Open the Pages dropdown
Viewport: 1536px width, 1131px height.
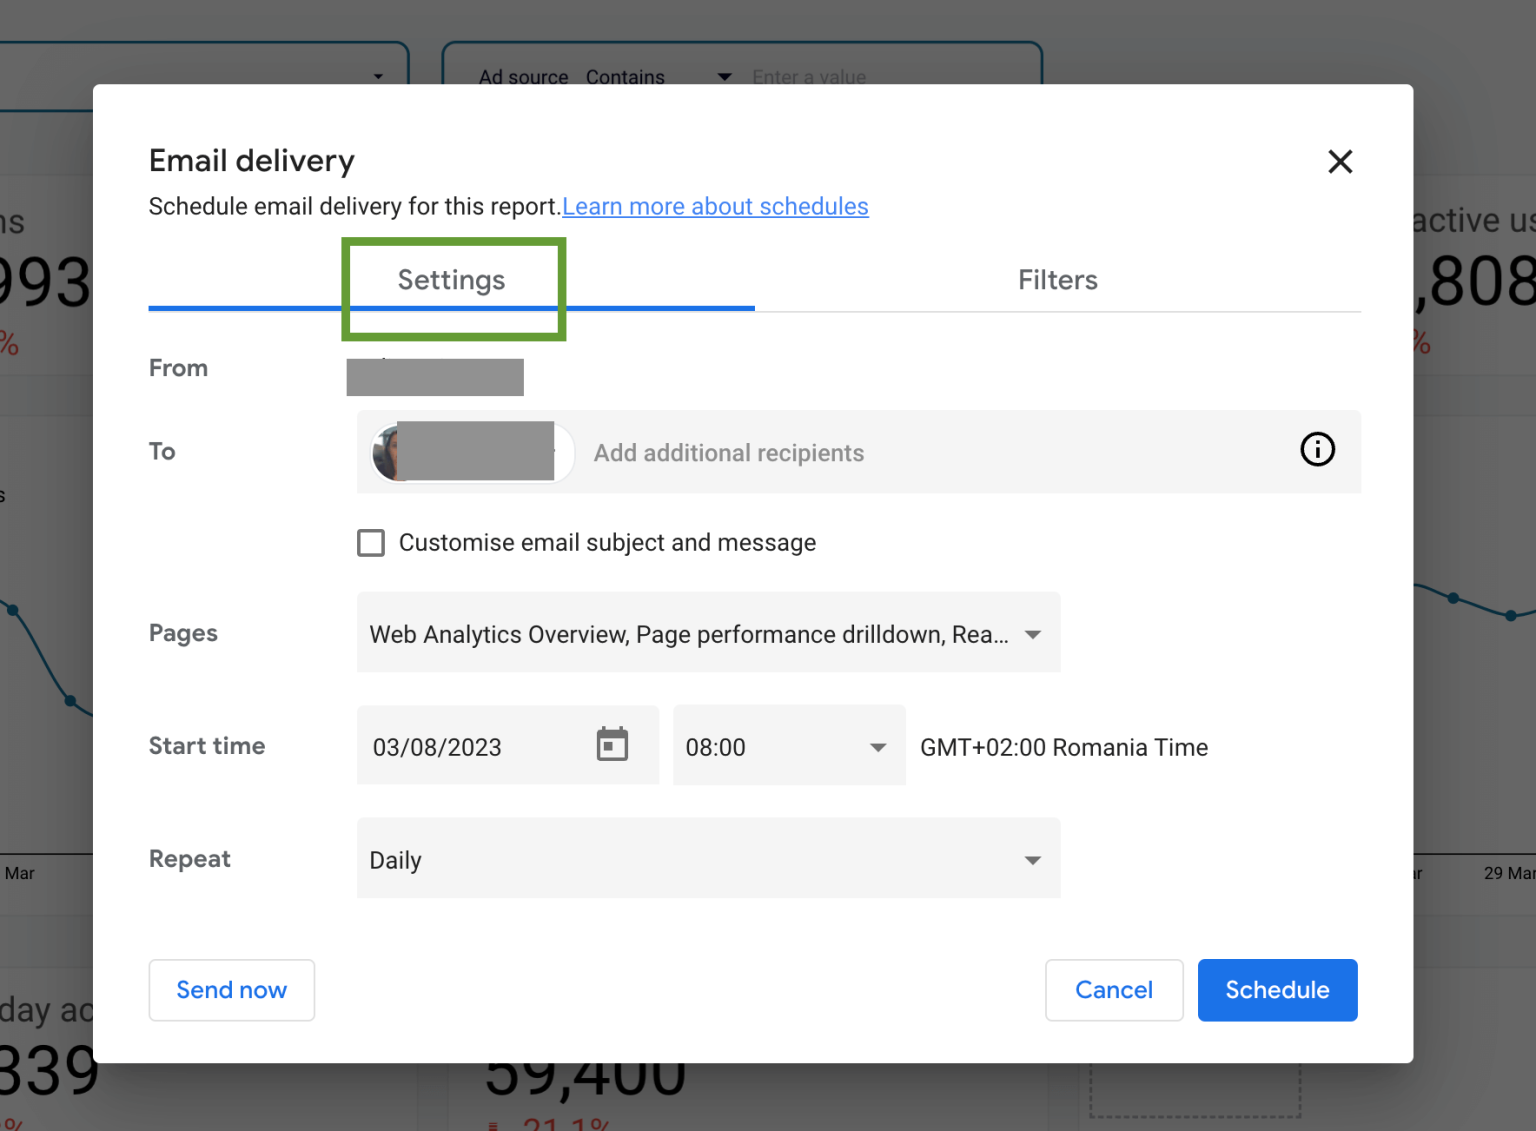[x=708, y=633]
